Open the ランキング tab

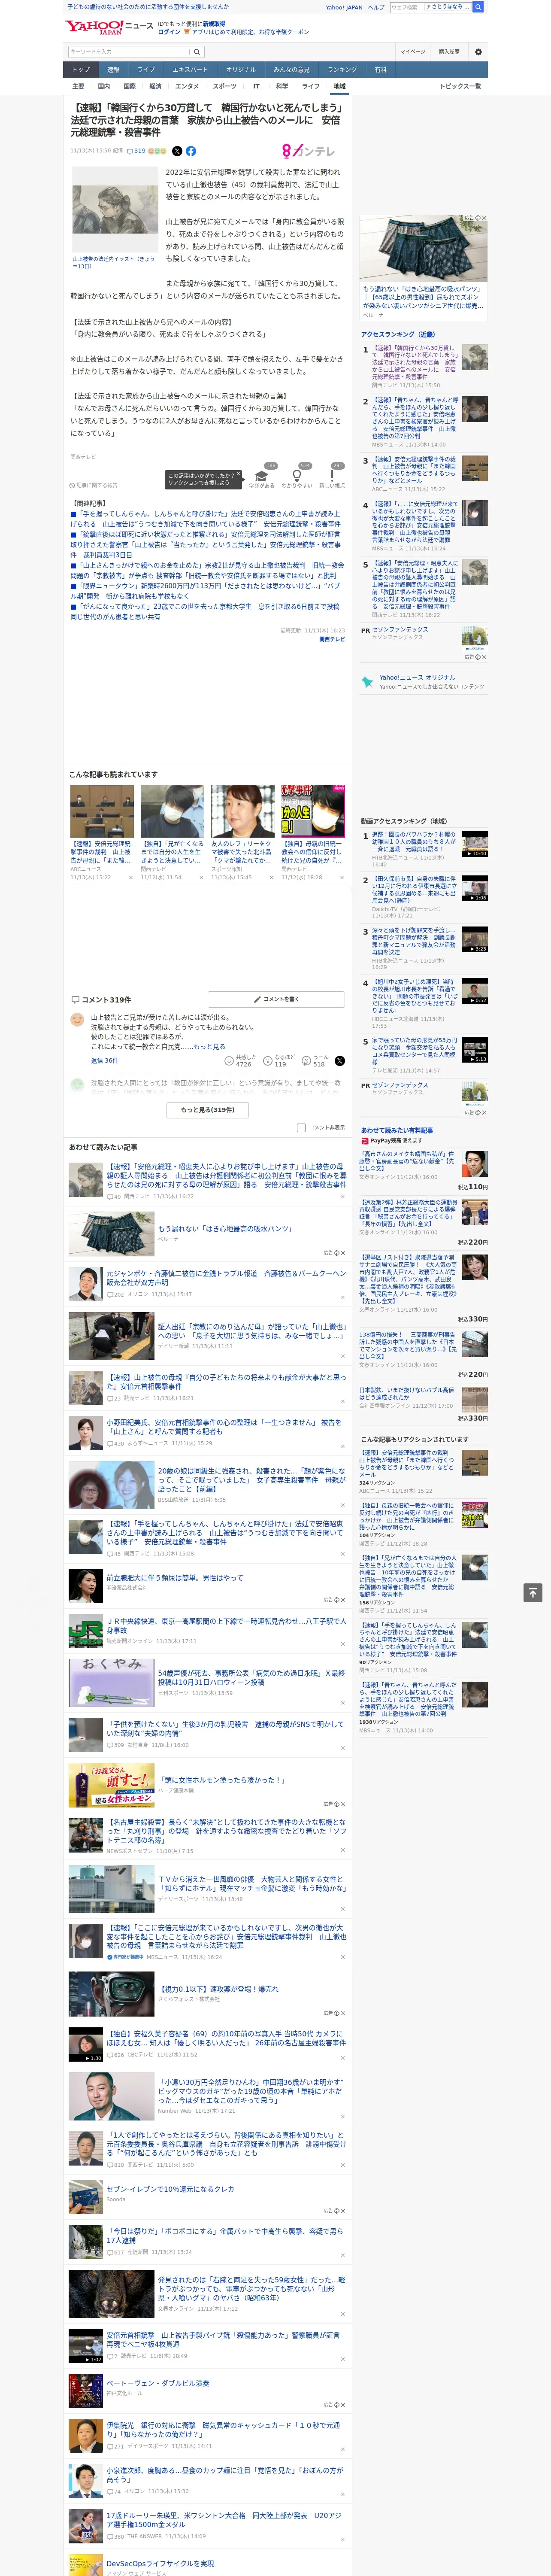pos(342,70)
